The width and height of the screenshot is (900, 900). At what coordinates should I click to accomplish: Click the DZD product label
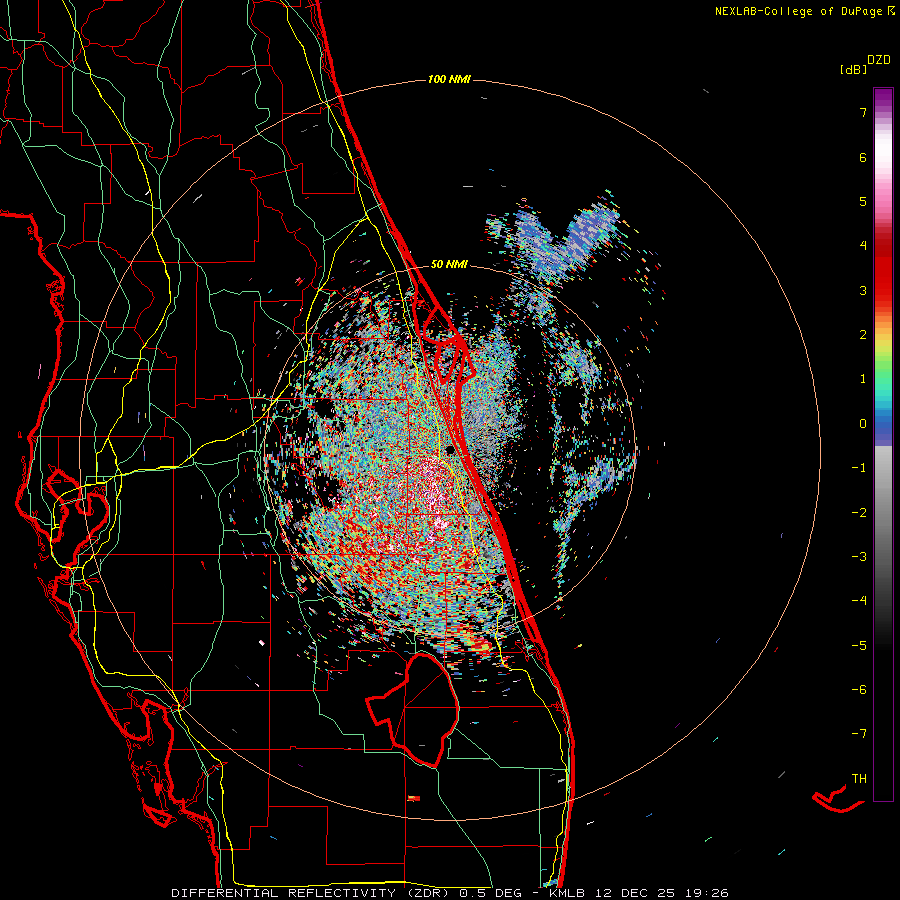click(879, 60)
